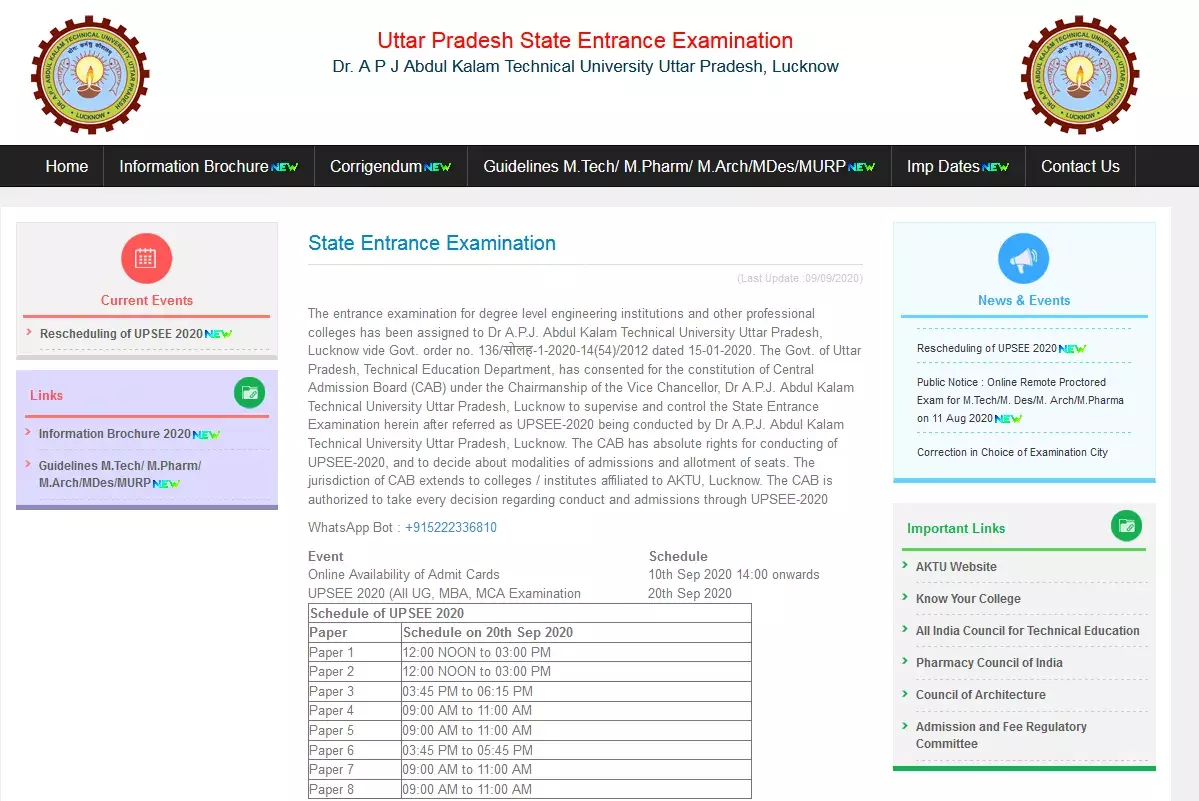Screen dimensions: 1199x801
Task: Open Public Notice Online Remote Proctored Exam
Action: coord(1020,400)
